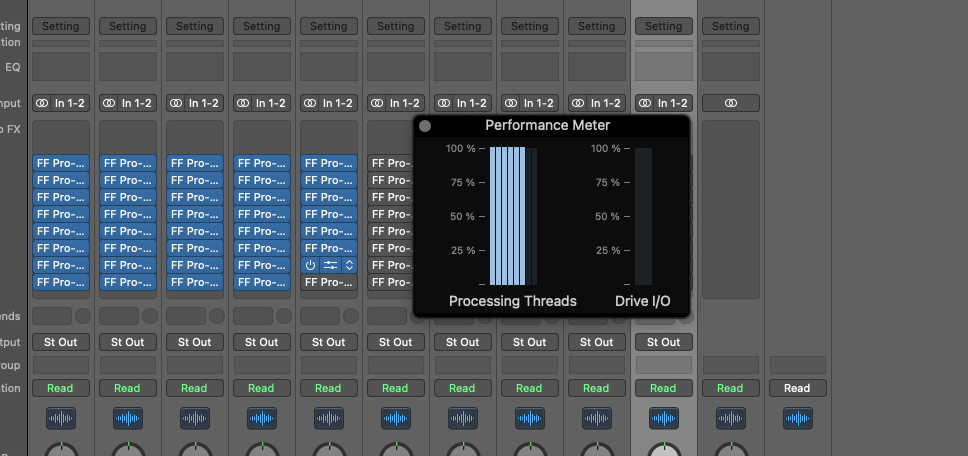Image resolution: width=968 pixels, height=456 pixels.
Task: Open the St Out output menu on the eighth strip
Action: tap(530, 342)
